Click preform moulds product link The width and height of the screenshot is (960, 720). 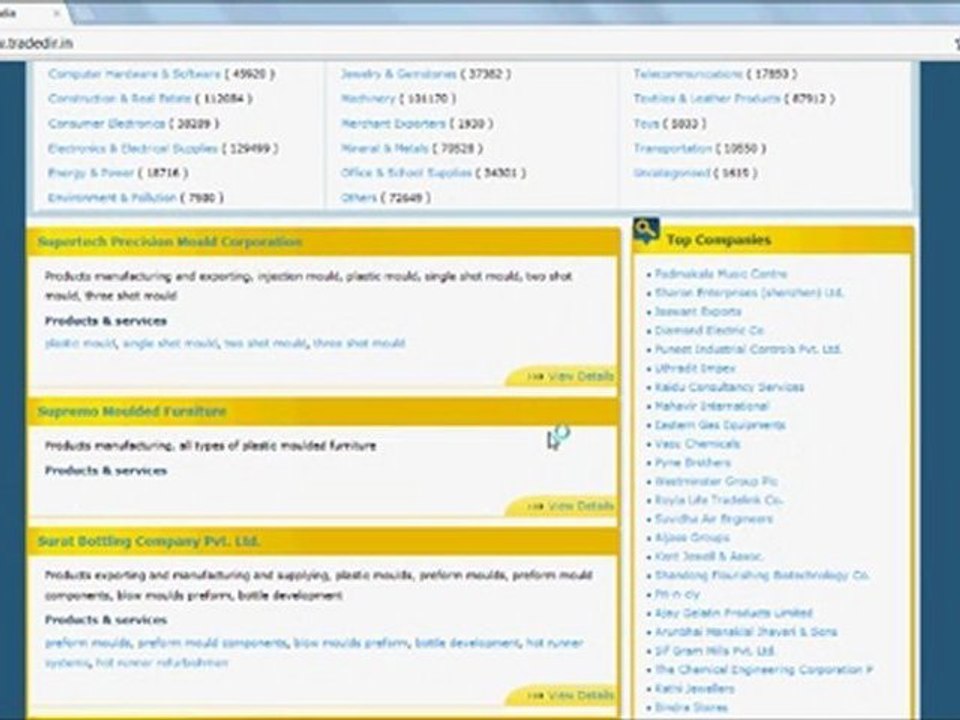point(88,643)
